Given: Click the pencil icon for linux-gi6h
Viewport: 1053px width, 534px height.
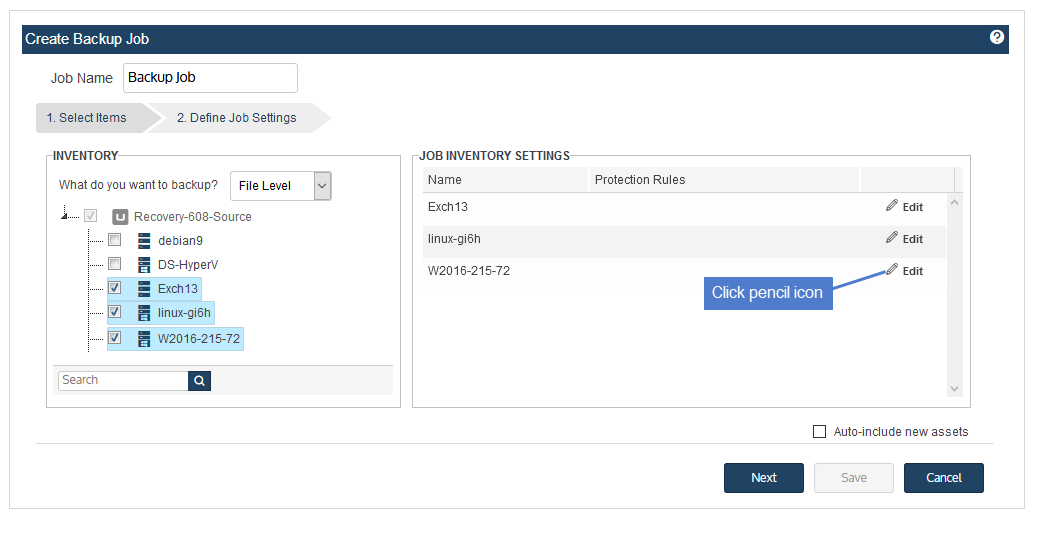Looking at the screenshot, I should tap(891, 237).
